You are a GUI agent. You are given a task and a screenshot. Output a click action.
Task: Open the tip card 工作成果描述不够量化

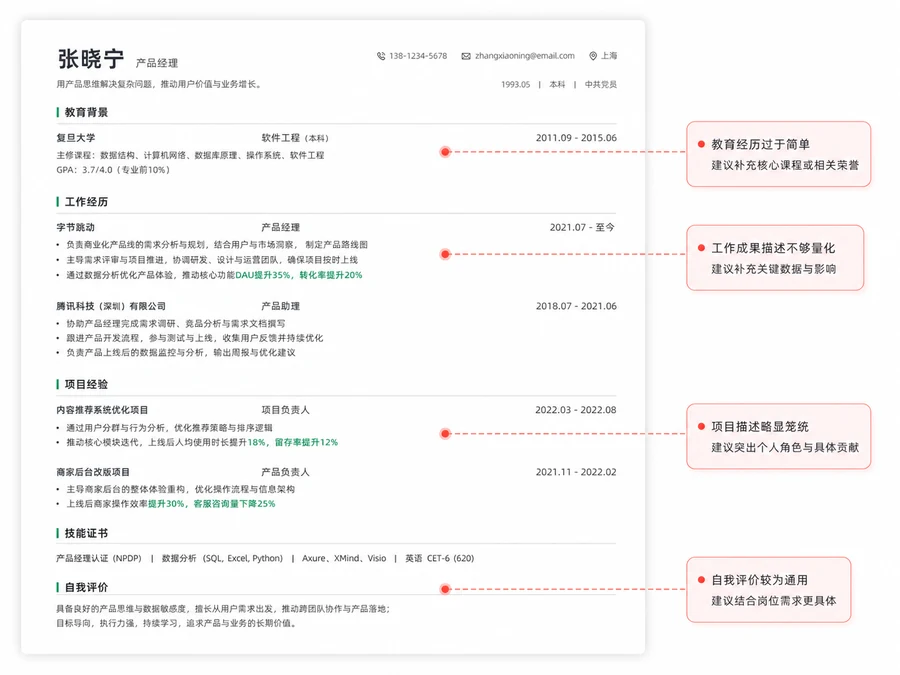[x=775, y=258]
